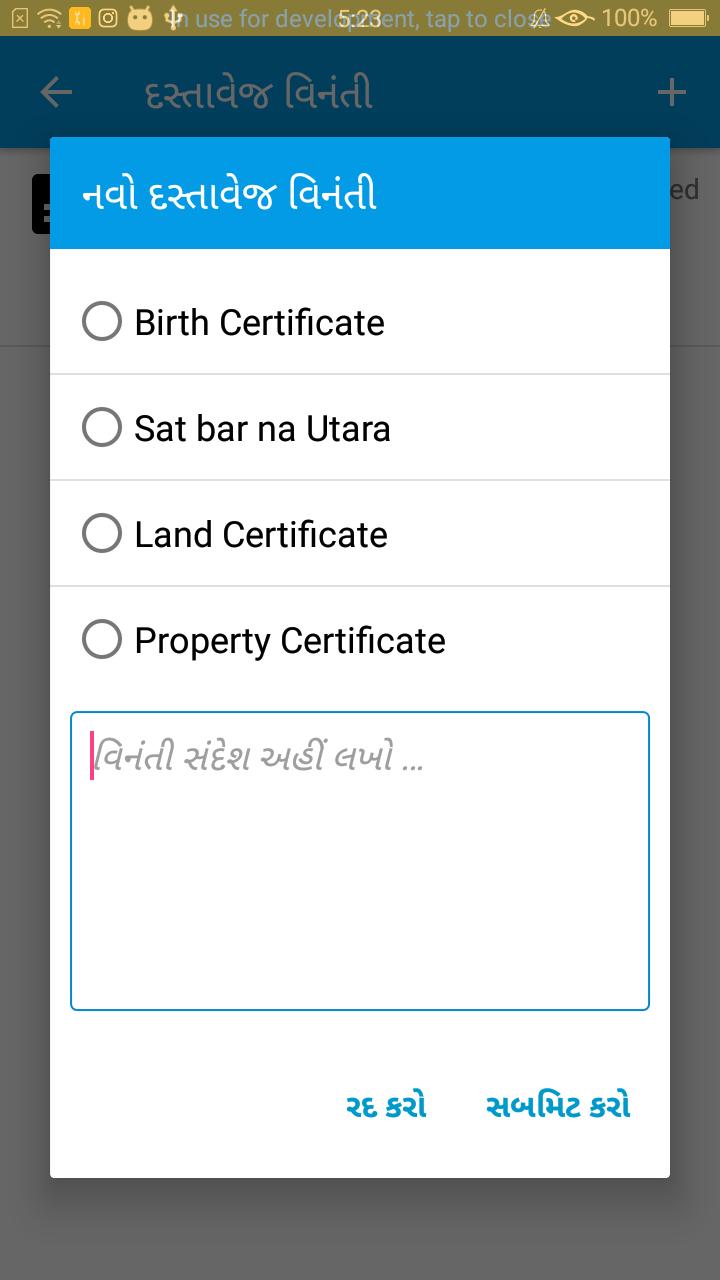The image size is (720, 1280).
Task: Tap the orange notification icon in status bar
Action: 80,18
